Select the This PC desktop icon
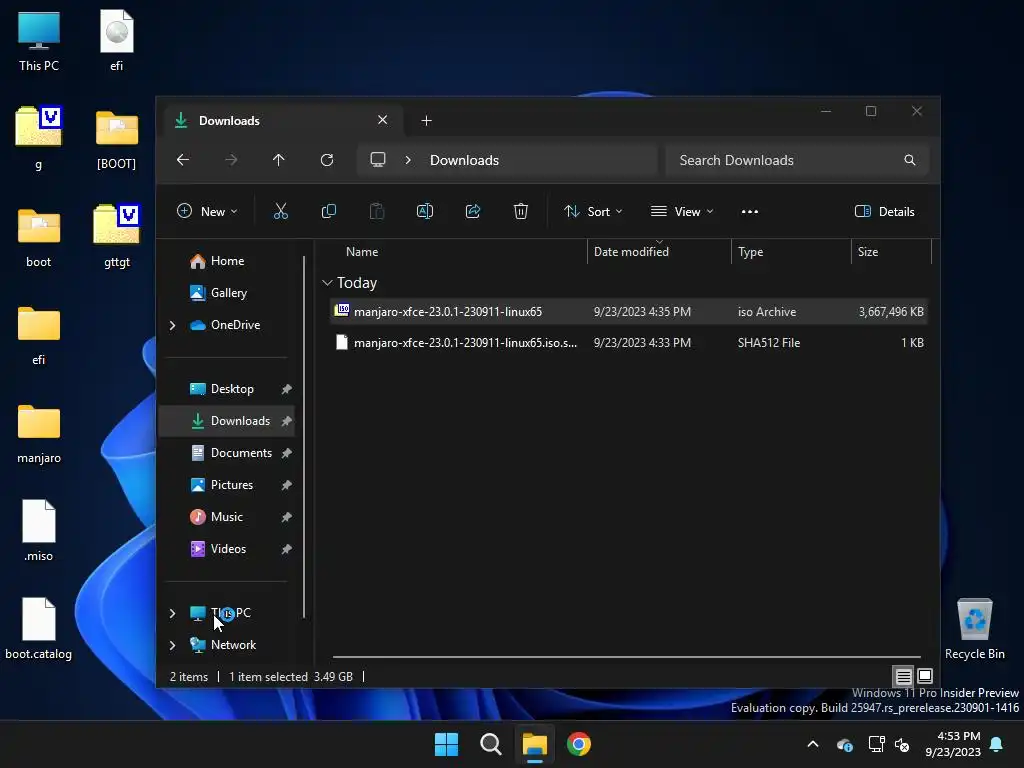Viewport: 1024px width, 768px height. click(x=39, y=41)
